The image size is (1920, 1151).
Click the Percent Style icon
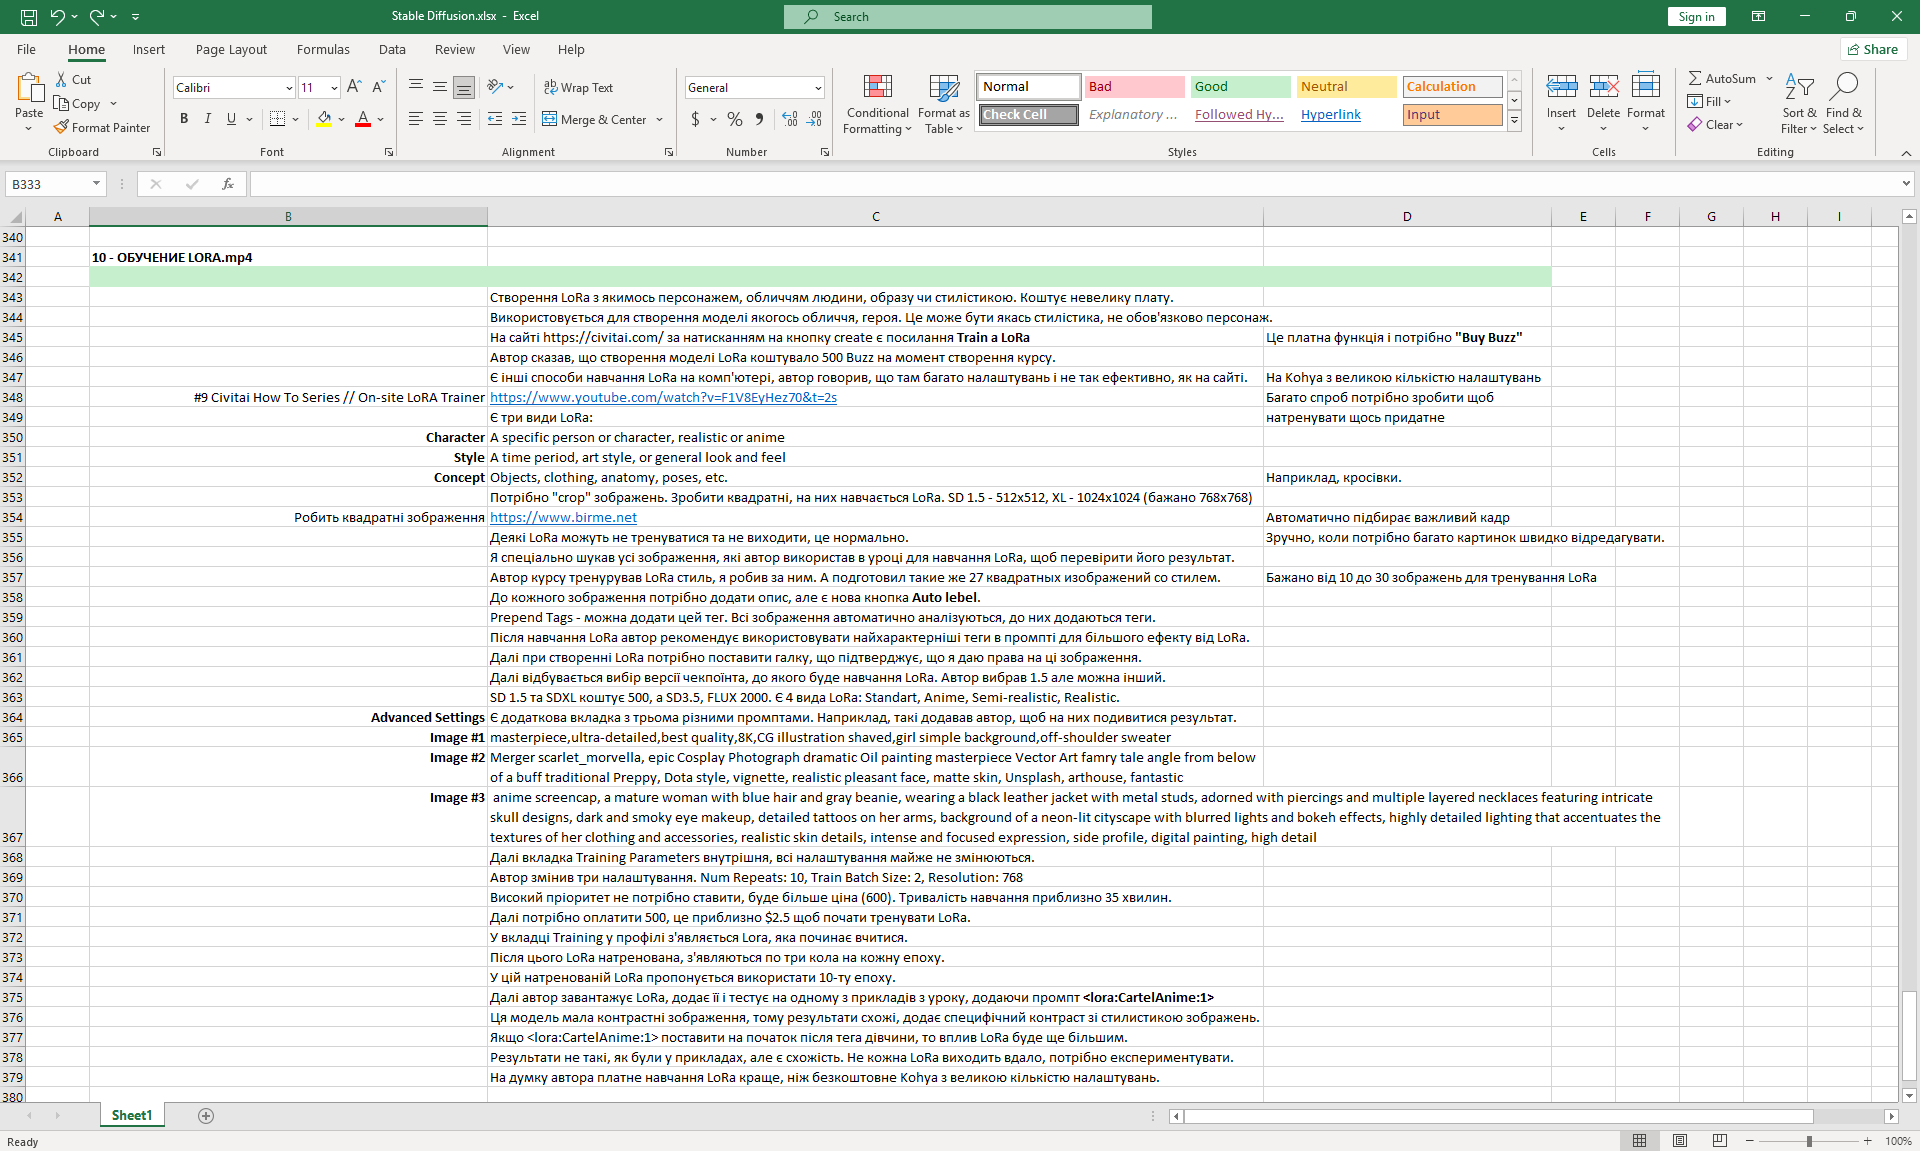tap(735, 119)
